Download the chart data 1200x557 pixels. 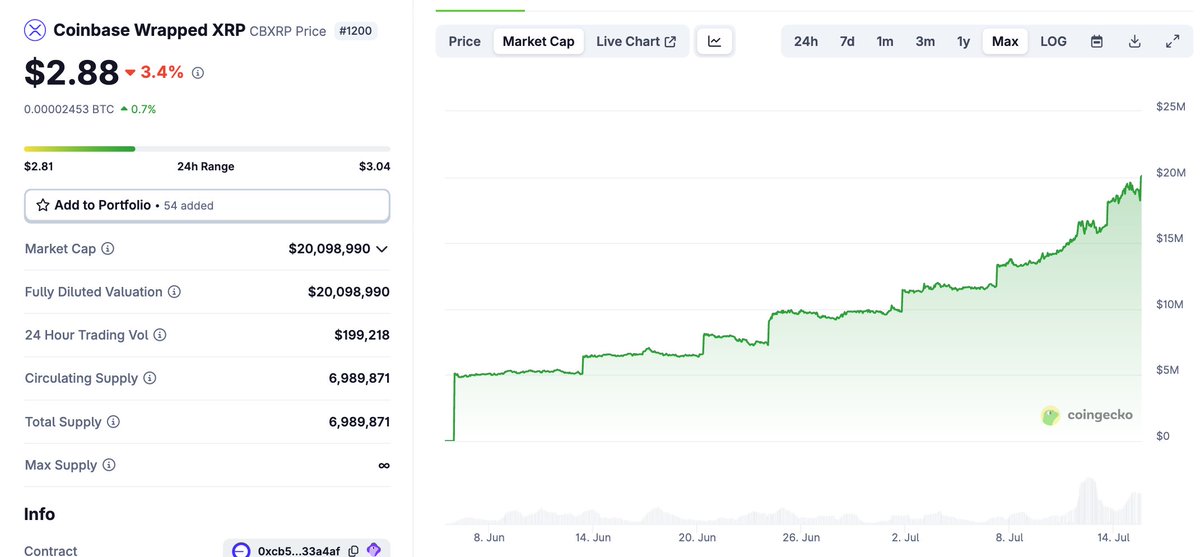tap(1134, 41)
